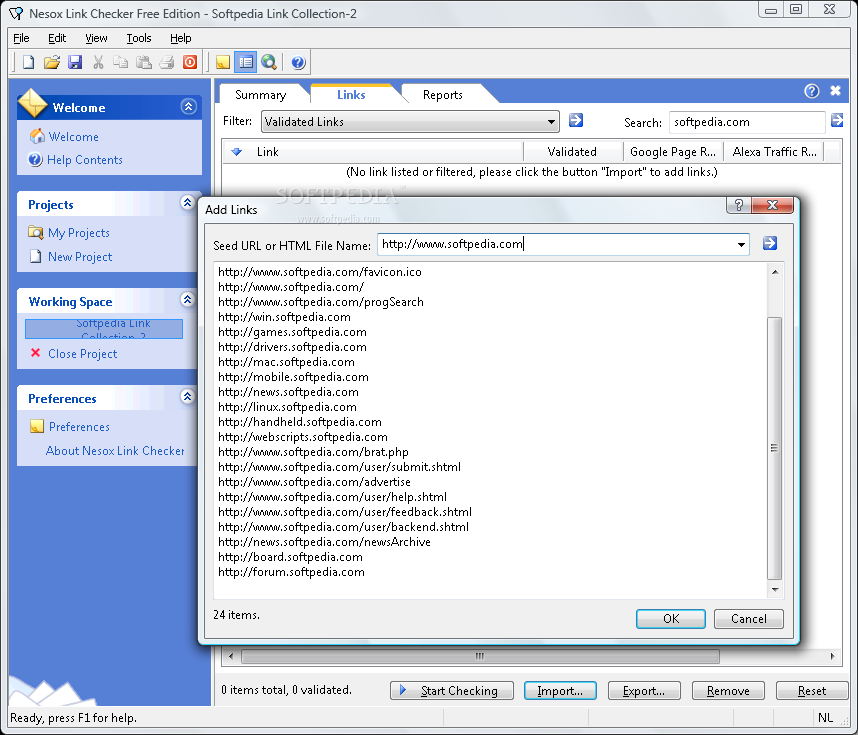
Task: Collapse the Welcome sidebar section
Action: [189, 107]
